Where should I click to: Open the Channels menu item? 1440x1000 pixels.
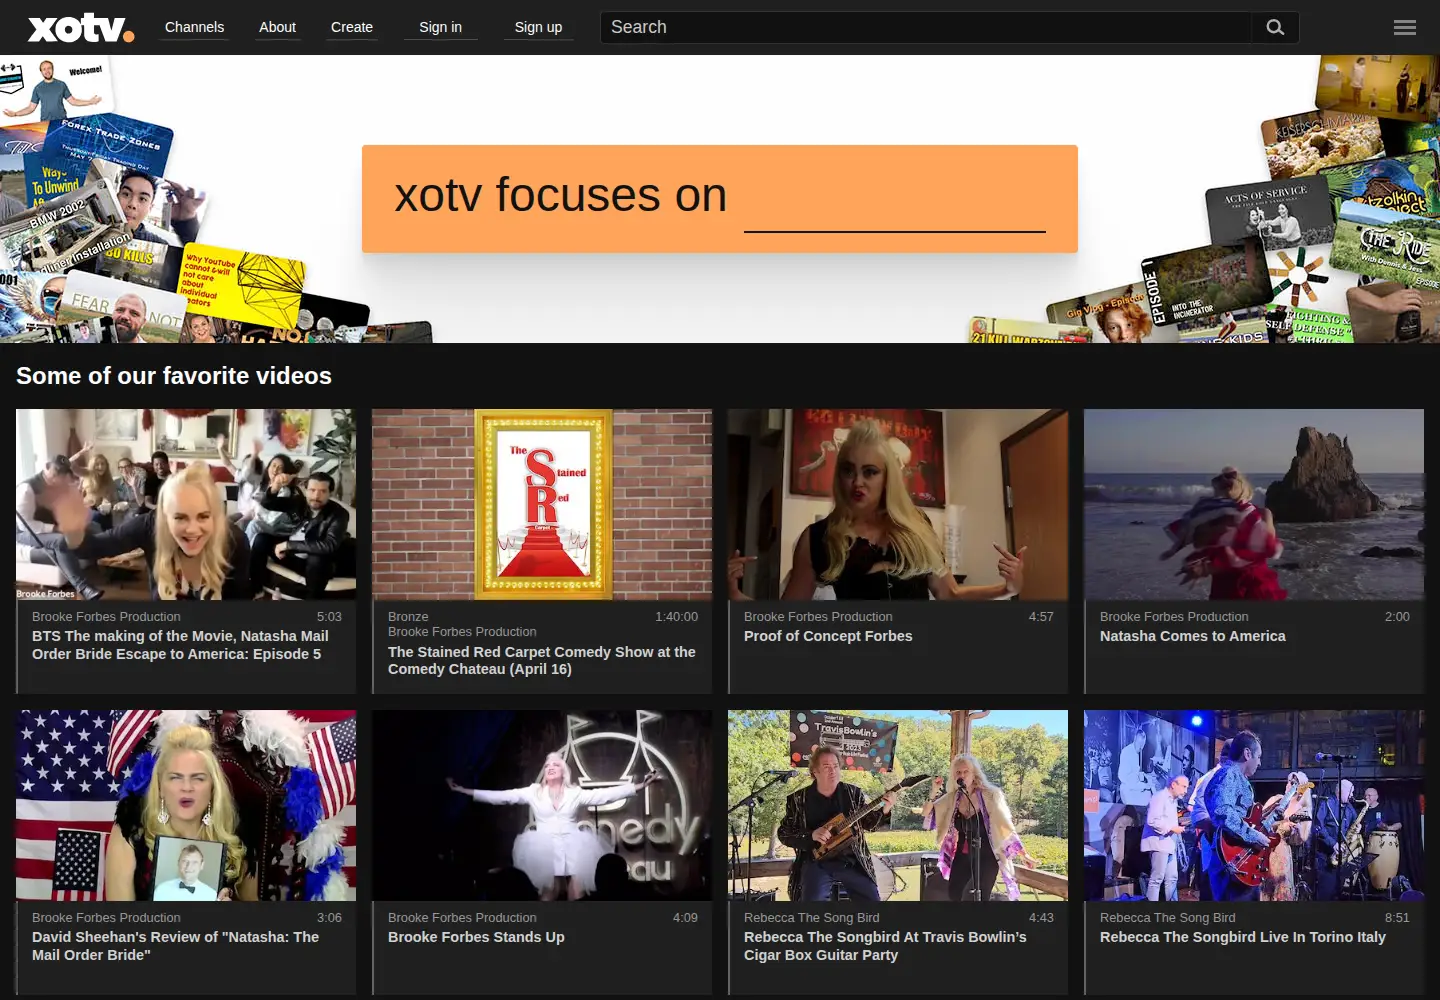pyautogui.click(x=194, y=27)
